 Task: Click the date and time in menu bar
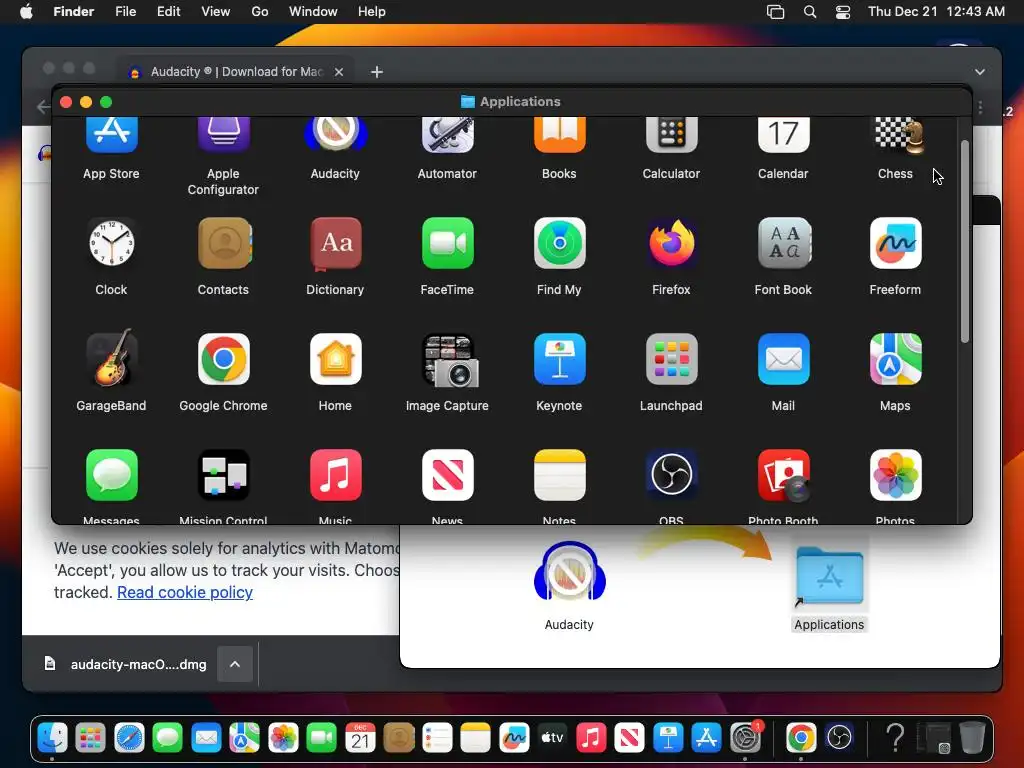pos(936,11)
